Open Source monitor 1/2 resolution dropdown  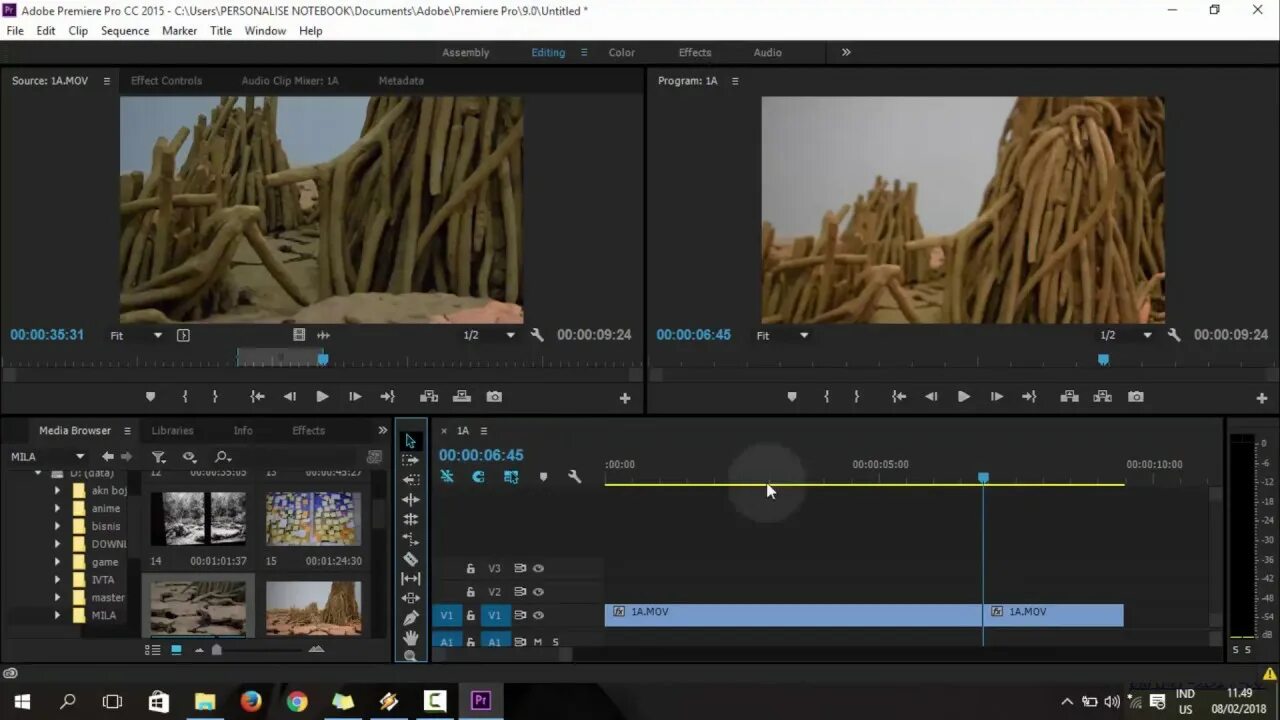(x=489, y=336)
